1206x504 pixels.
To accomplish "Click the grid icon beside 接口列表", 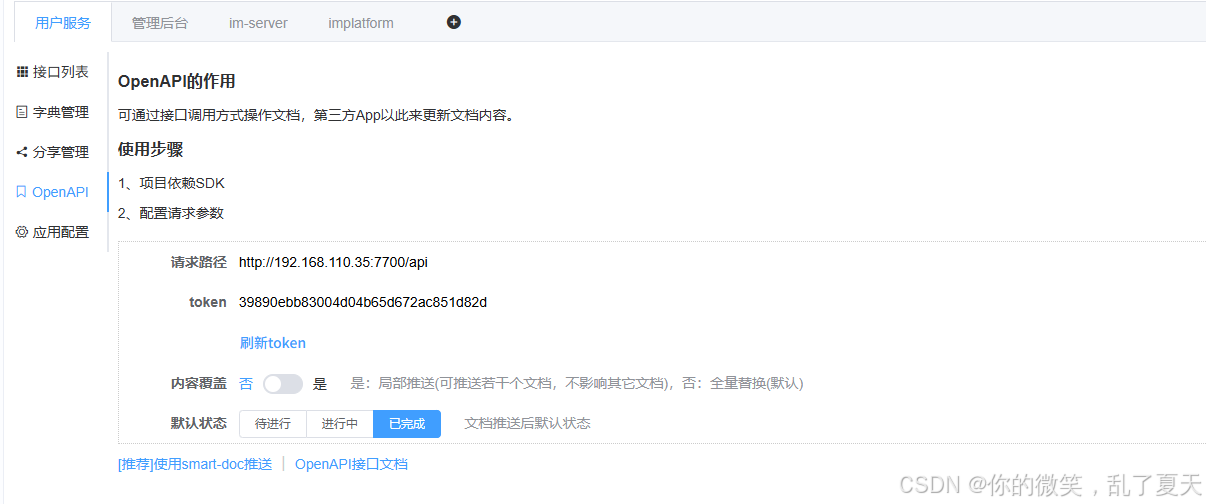I will (x=22, y=72).
